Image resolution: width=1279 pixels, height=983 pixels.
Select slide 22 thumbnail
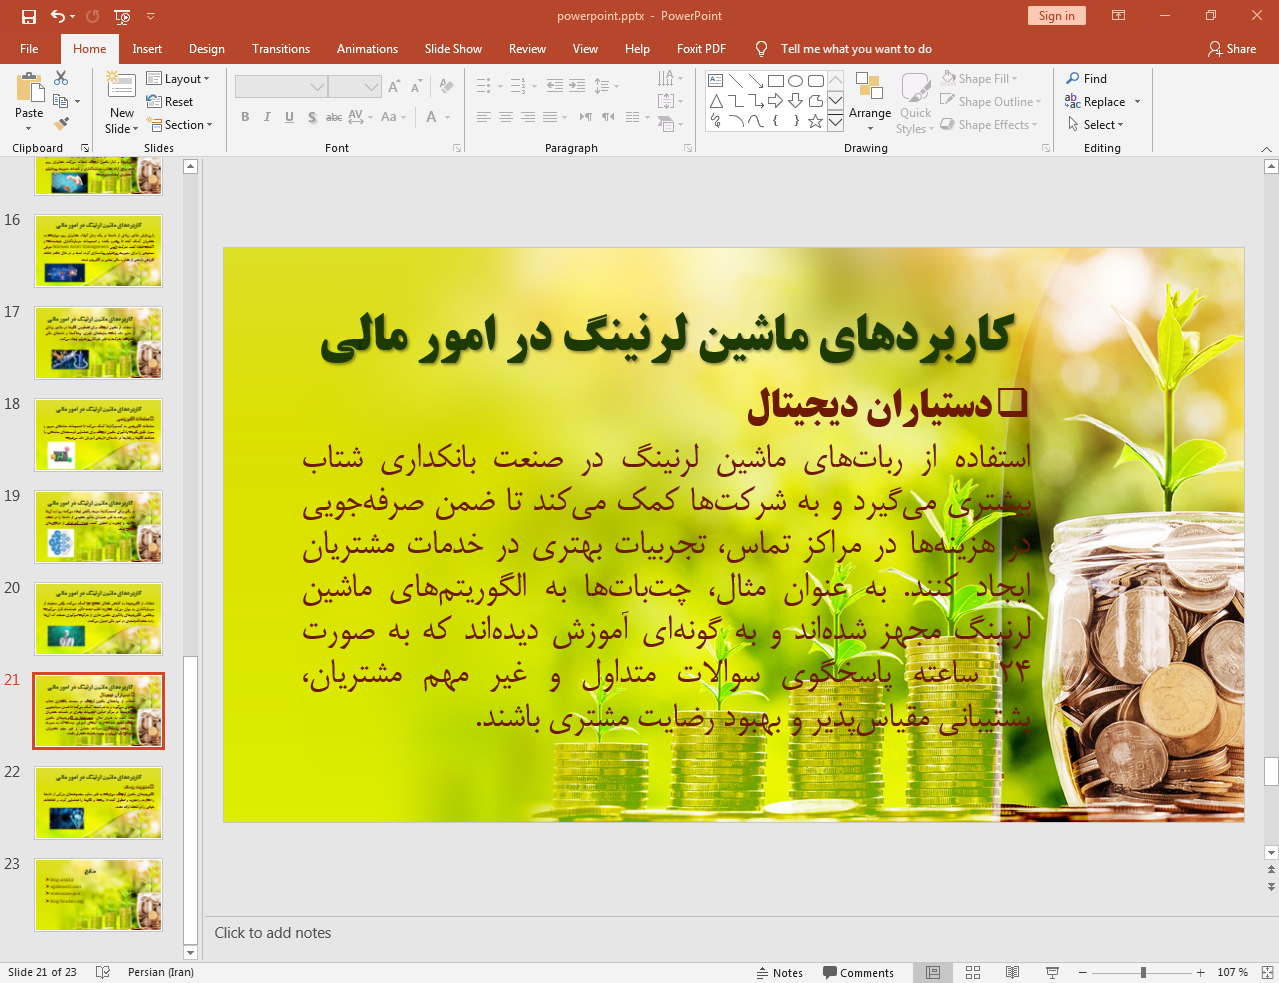[x=98, y=803]
